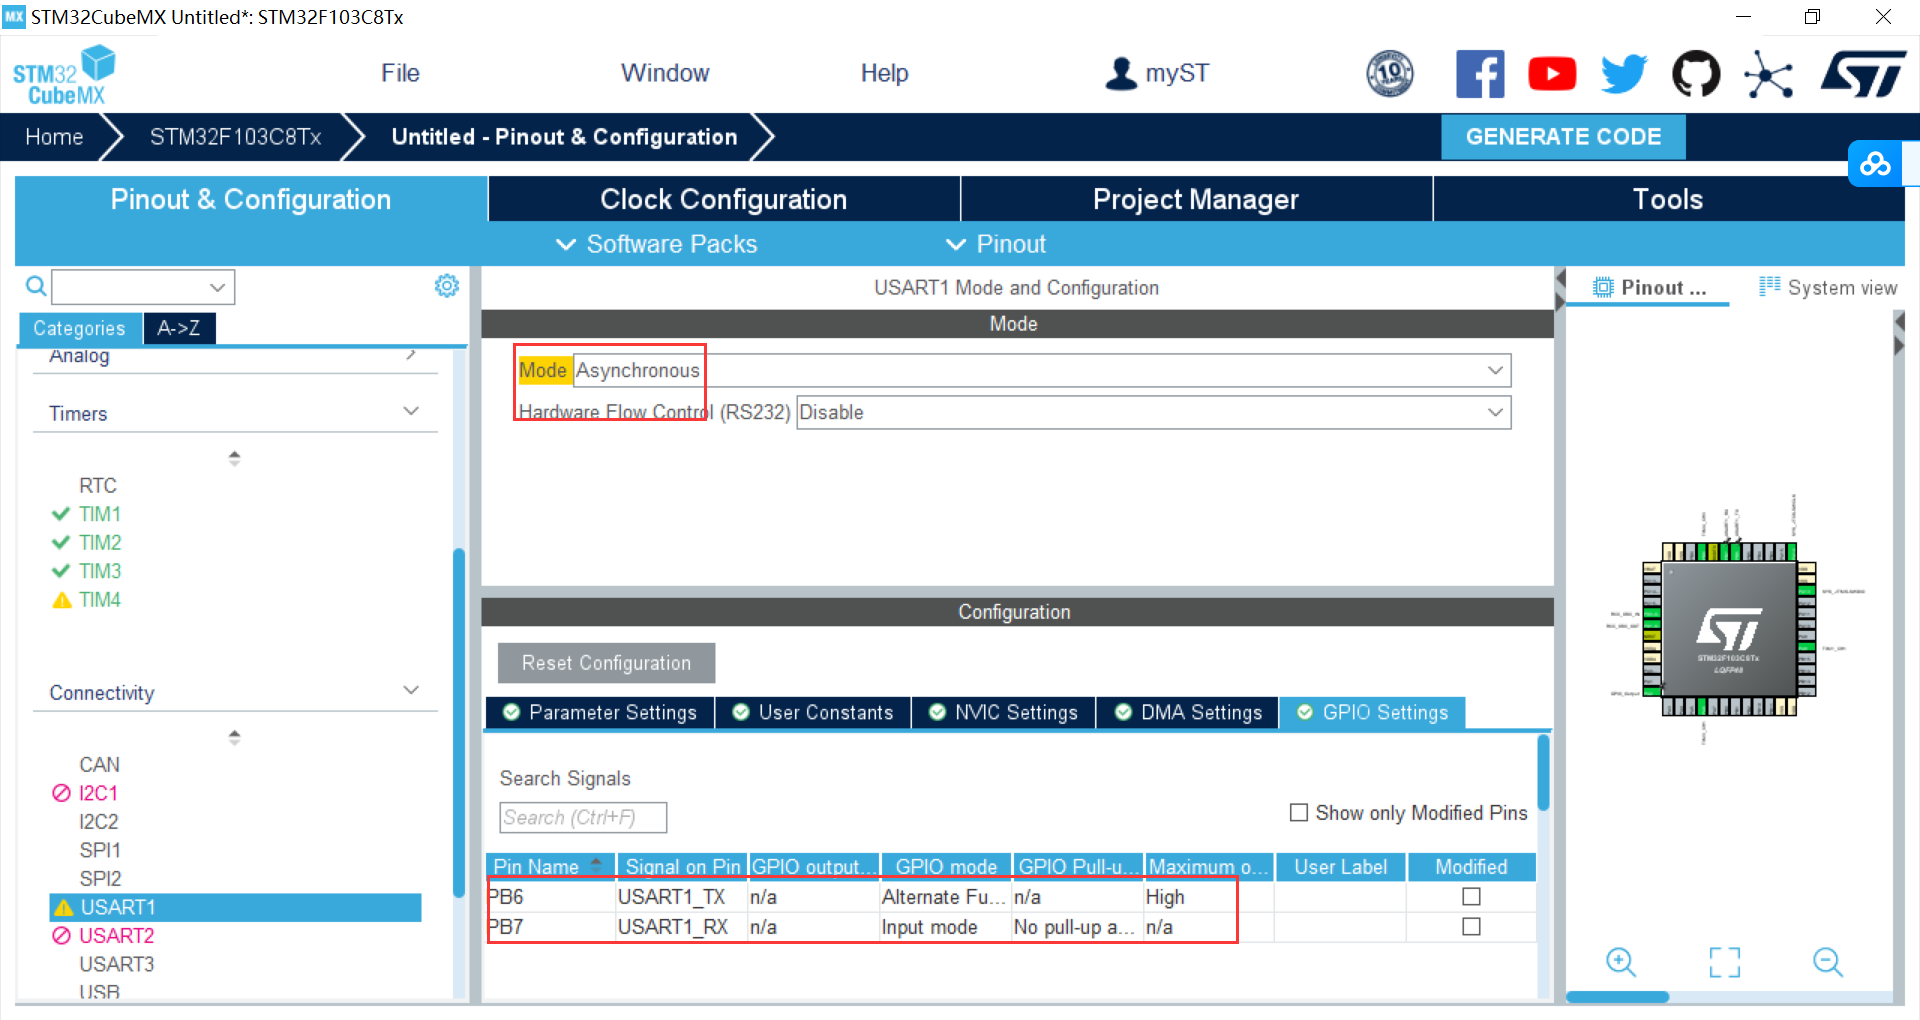Sort by Pin Name column header
The image size is (1920, 1020).
tap(550, 866)
